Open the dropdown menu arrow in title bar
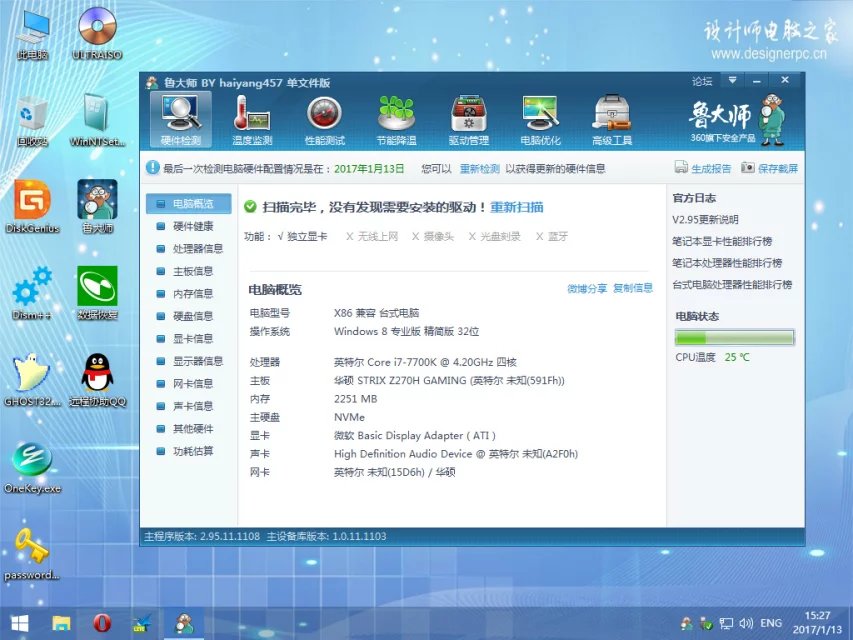 point(732,81)
